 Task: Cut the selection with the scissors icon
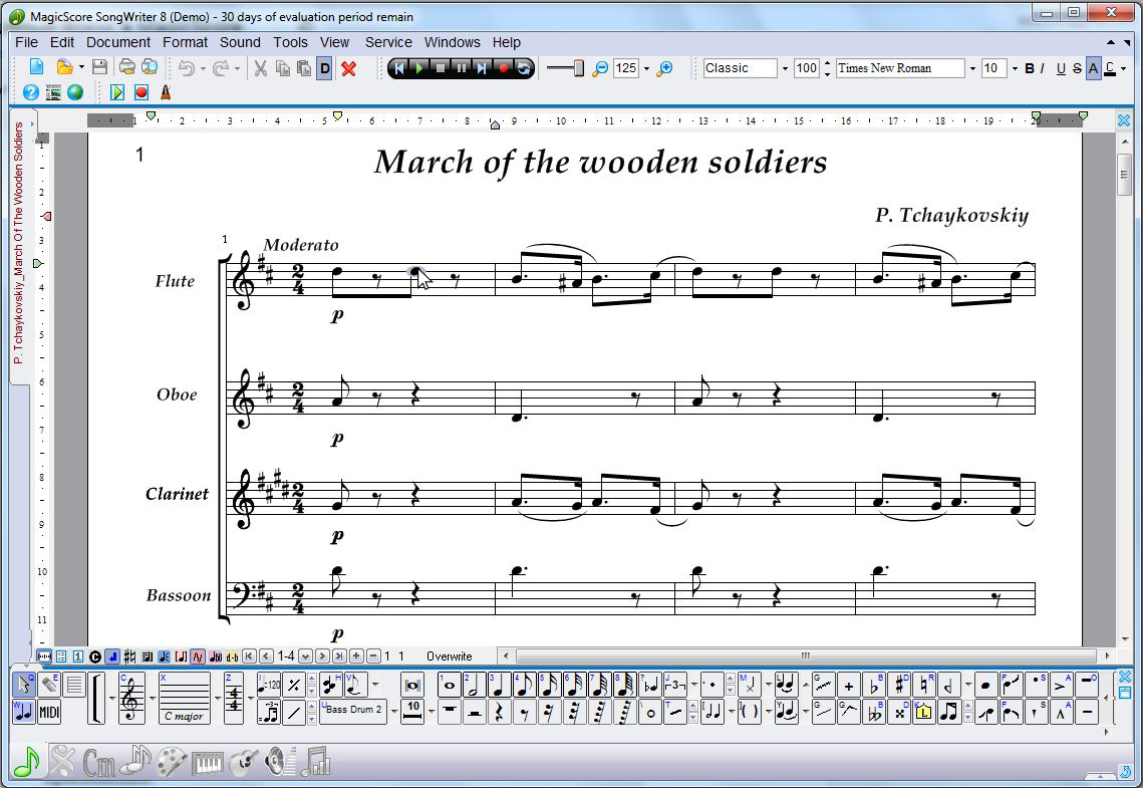260,69
